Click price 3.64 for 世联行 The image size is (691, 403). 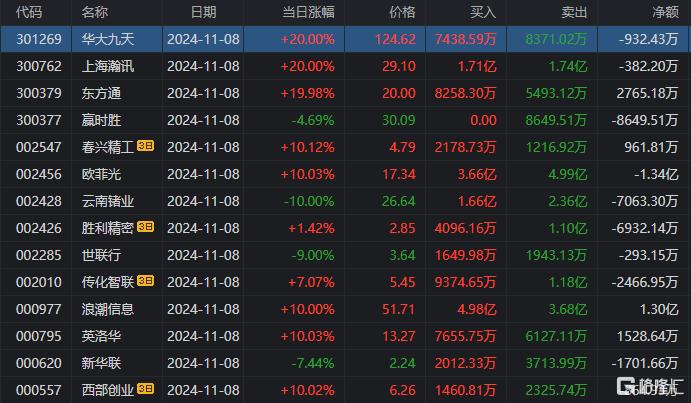tap(402, 255)
